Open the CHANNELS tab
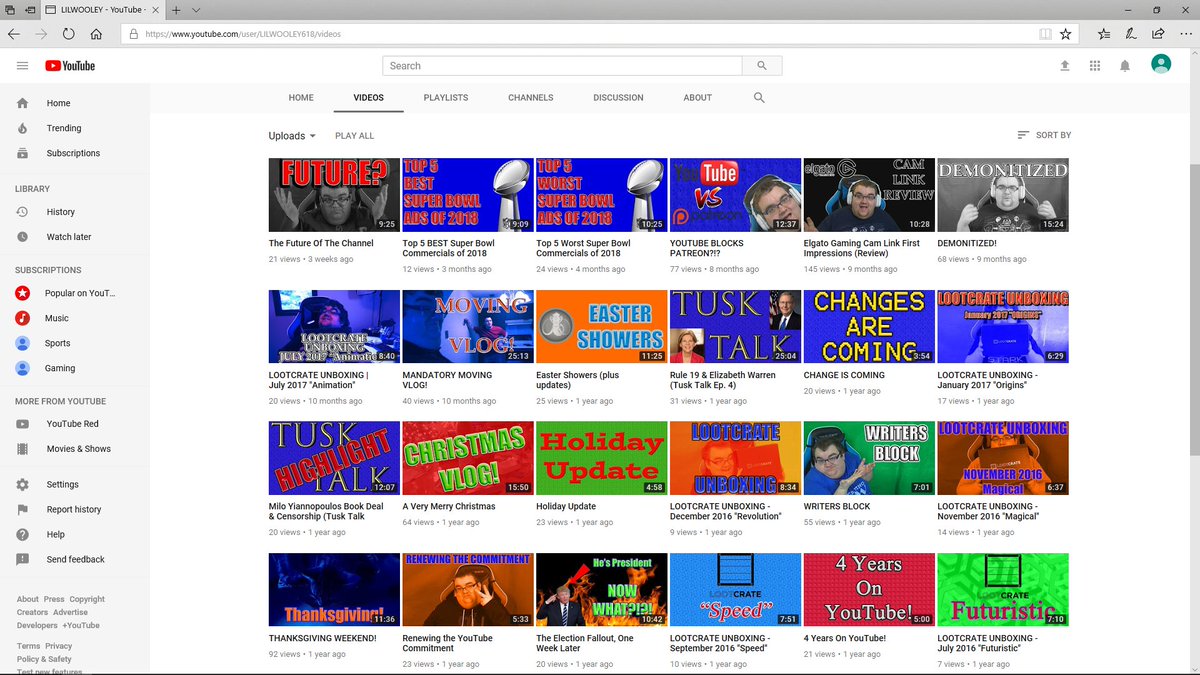1200x675 pixels. point(531,98)
